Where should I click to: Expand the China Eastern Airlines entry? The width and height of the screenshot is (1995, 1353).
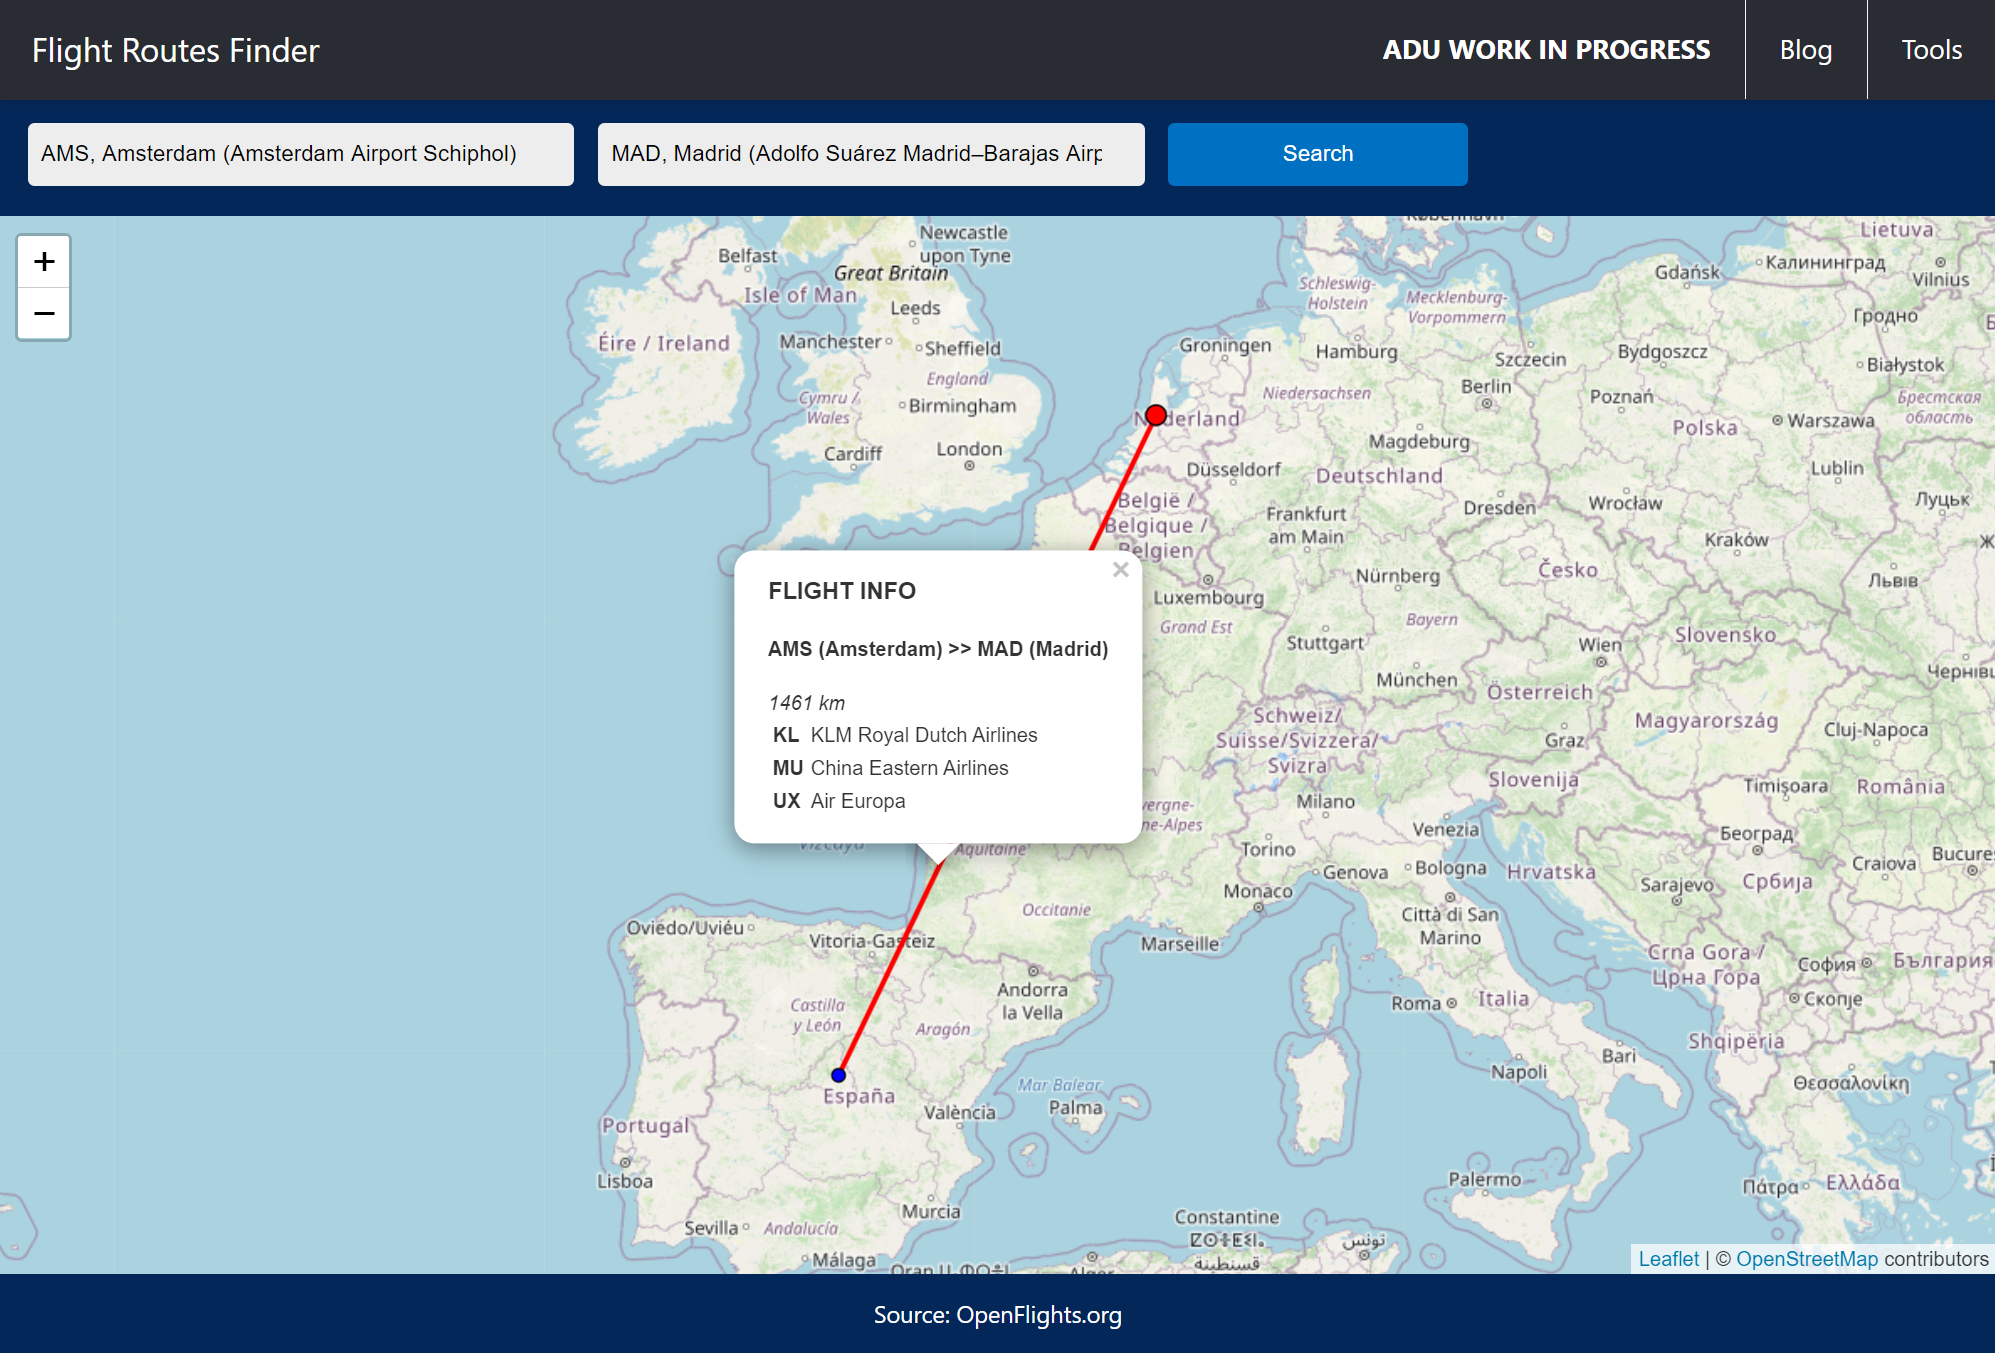coord(906,767)
